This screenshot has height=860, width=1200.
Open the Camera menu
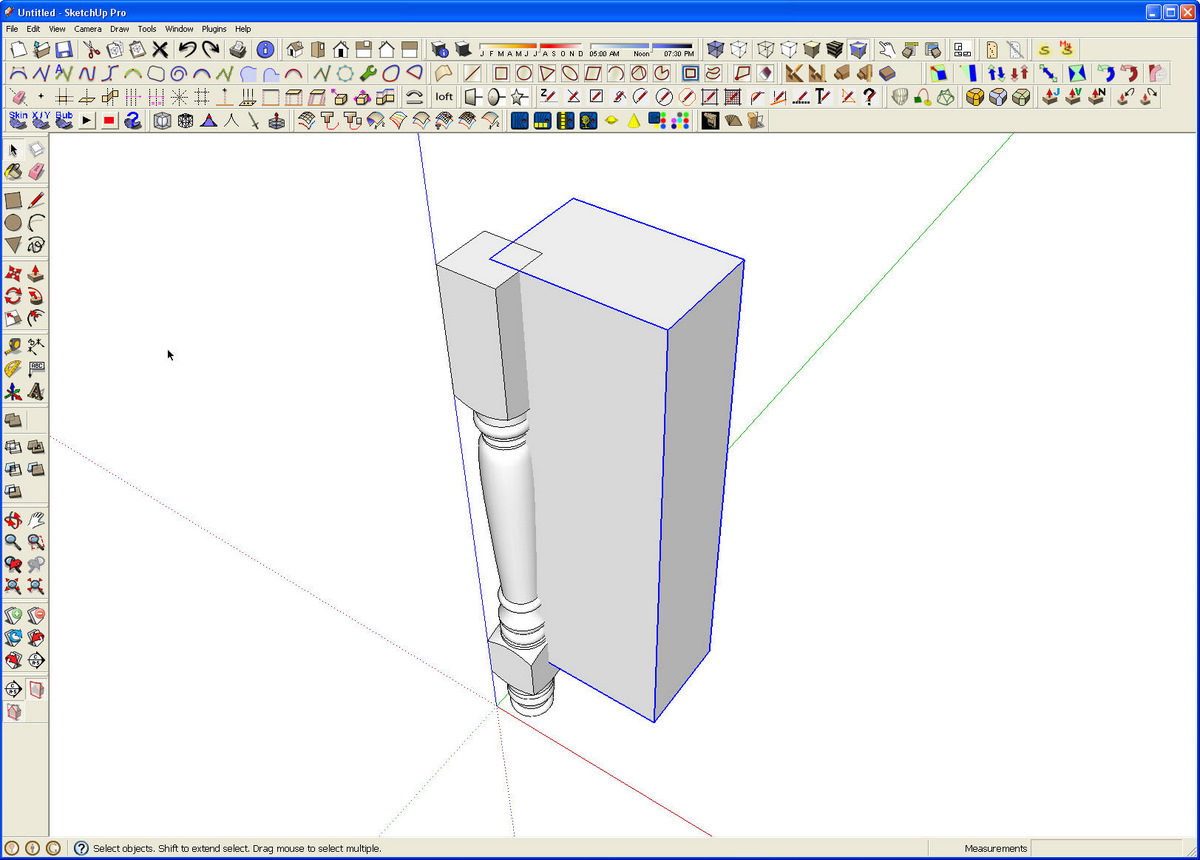point(88,28)
